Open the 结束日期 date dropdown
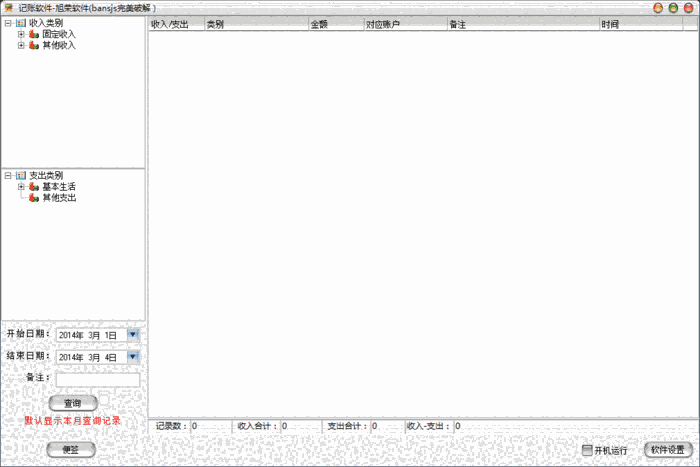This screenshot has width=700, height=467. 133,357
